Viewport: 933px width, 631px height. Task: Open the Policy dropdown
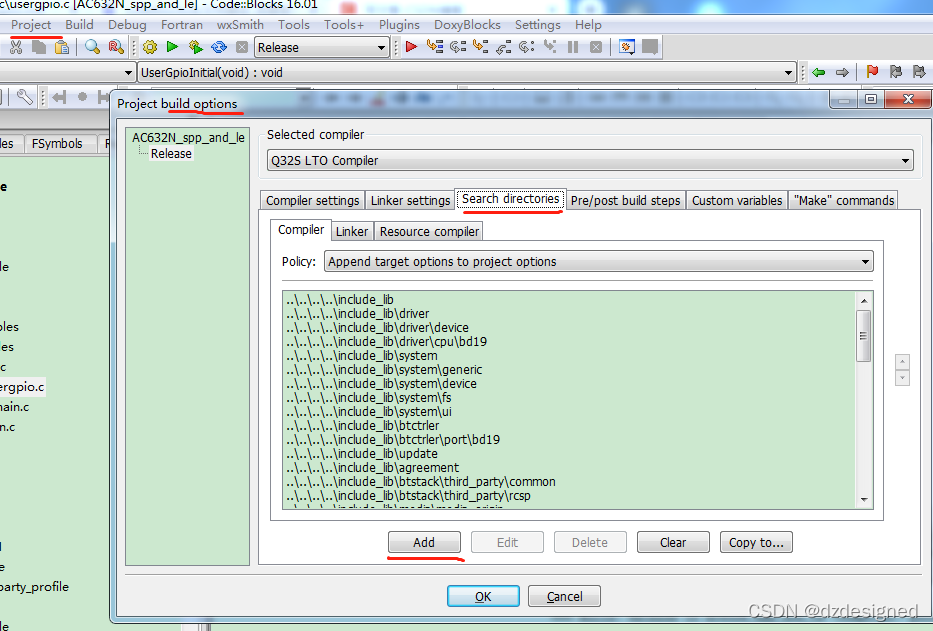tap(598, 261)
